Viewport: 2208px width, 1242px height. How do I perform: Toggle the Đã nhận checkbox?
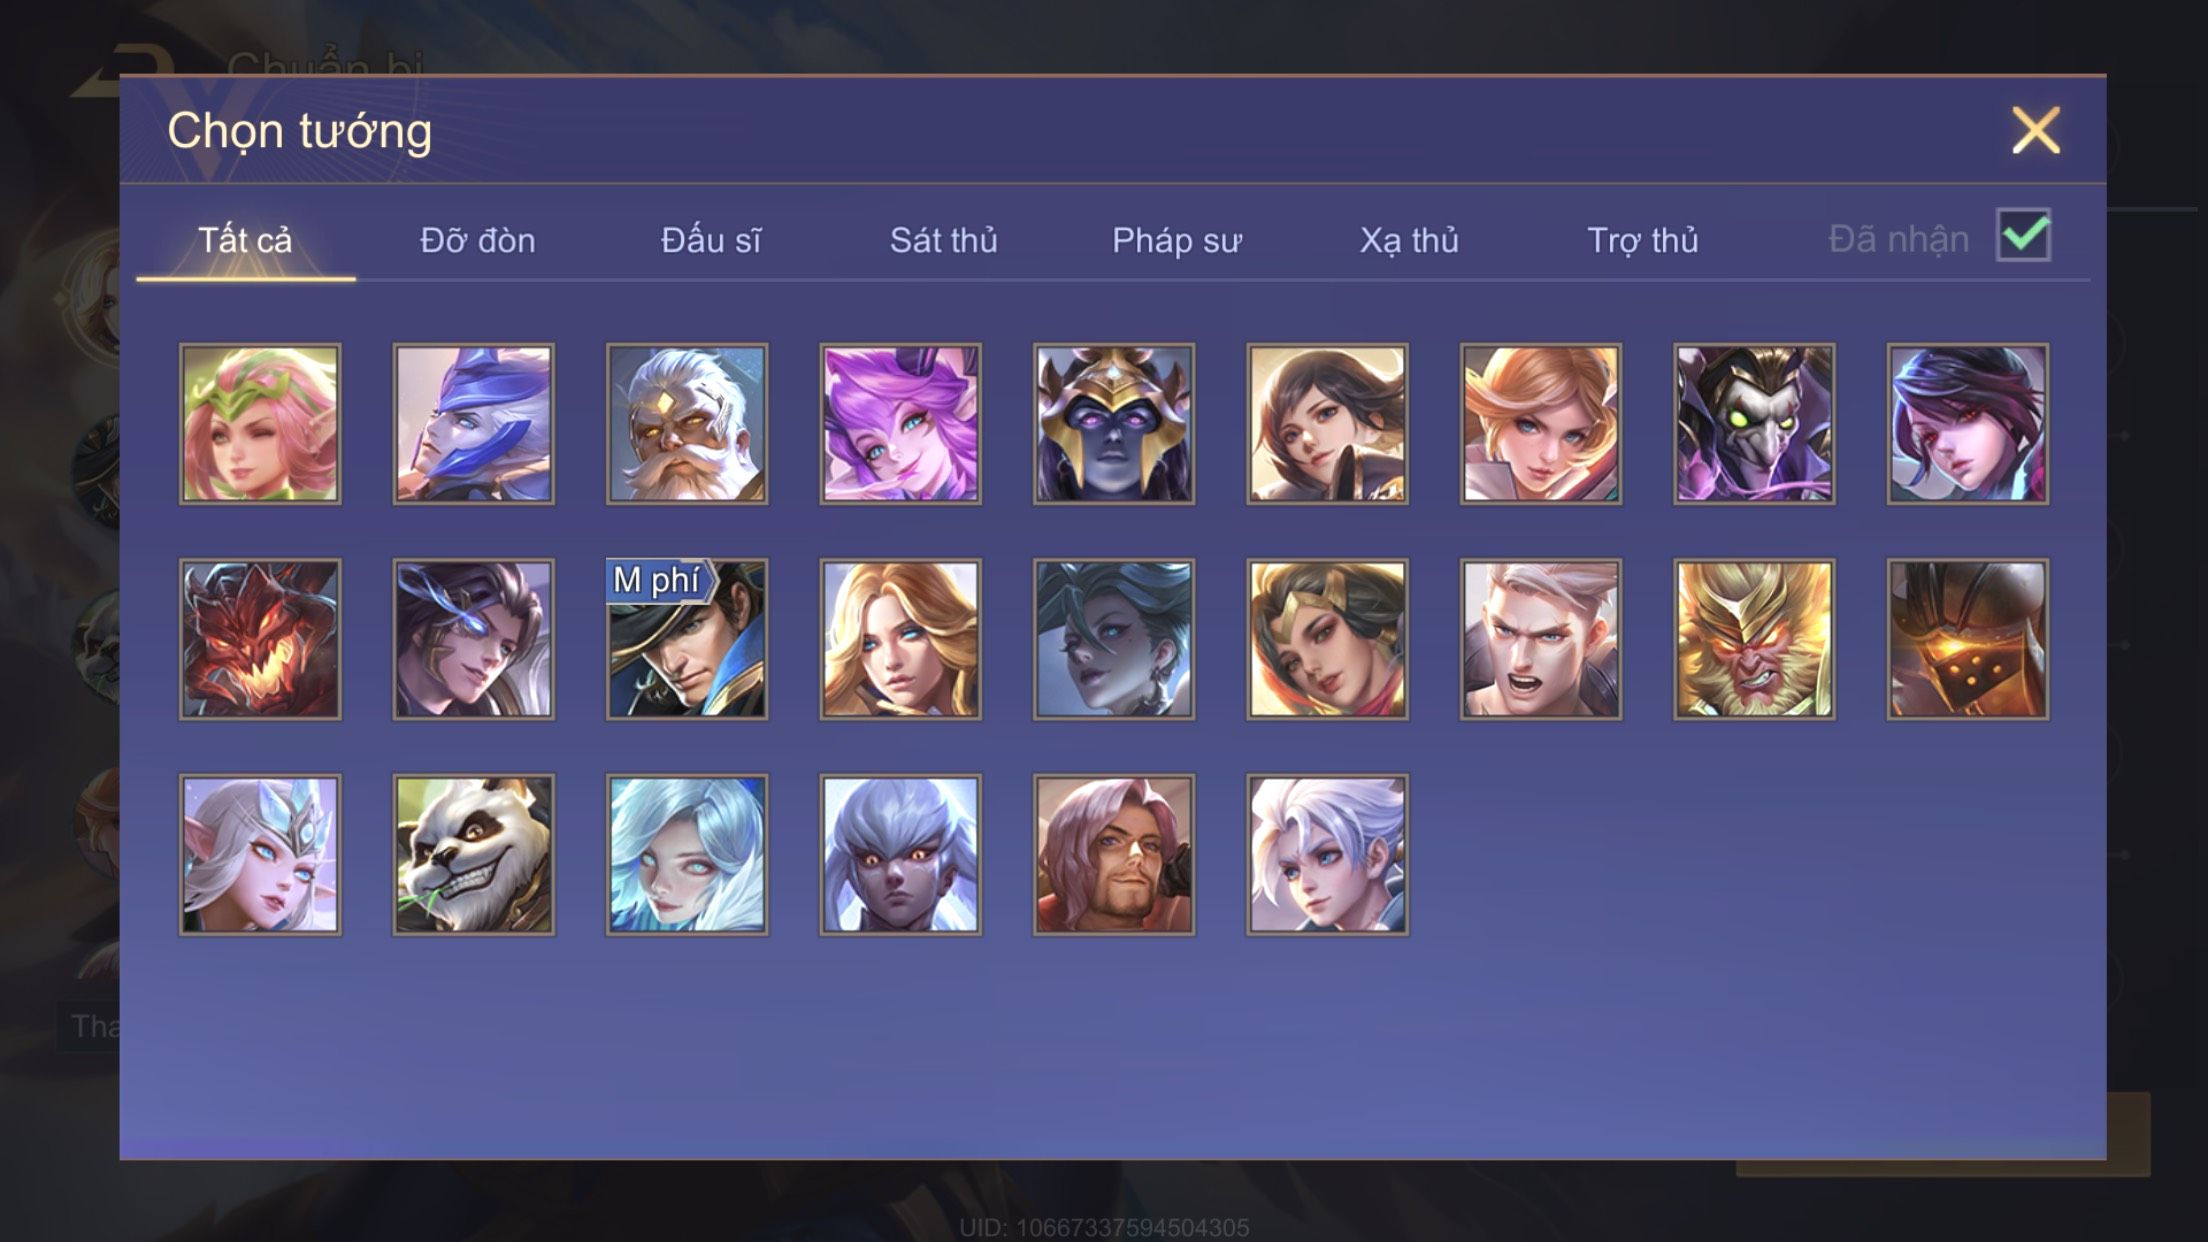2023,236
